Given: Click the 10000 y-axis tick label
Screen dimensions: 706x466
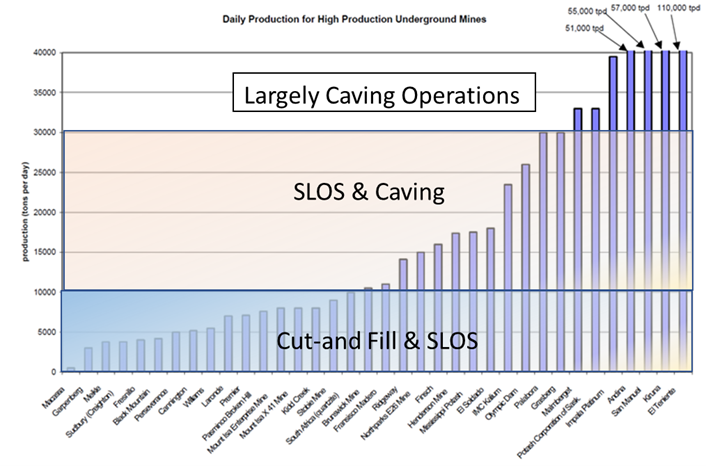Looking at the screenshot, I should point(42,292).
